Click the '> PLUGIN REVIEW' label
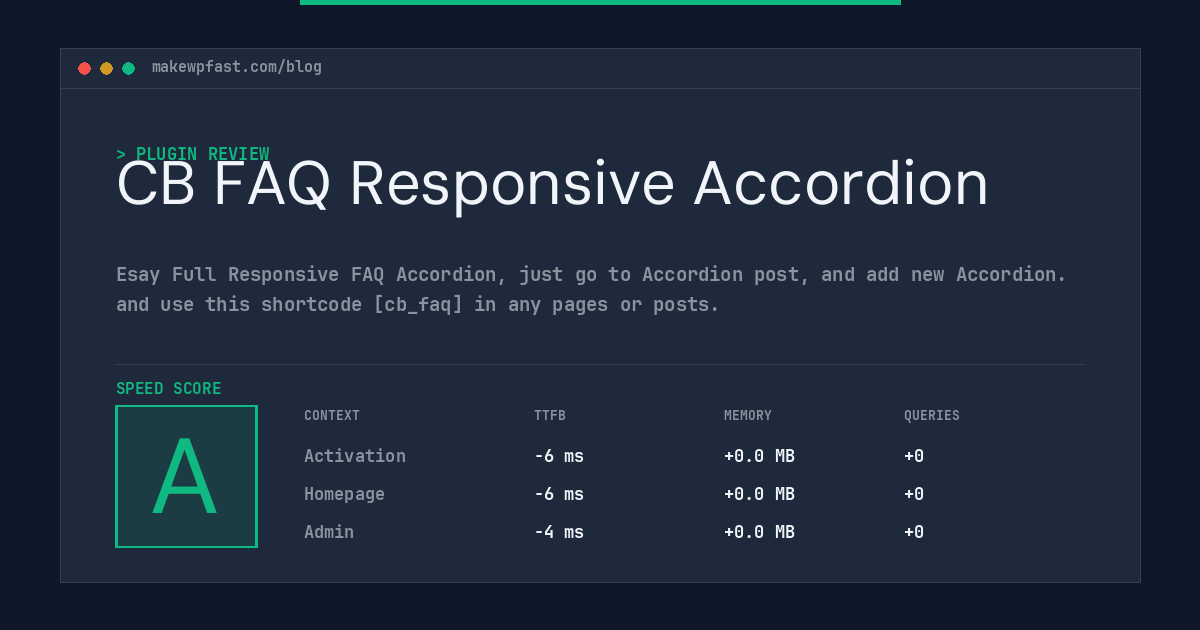The image size is (1200, 630). click(192, 154)
